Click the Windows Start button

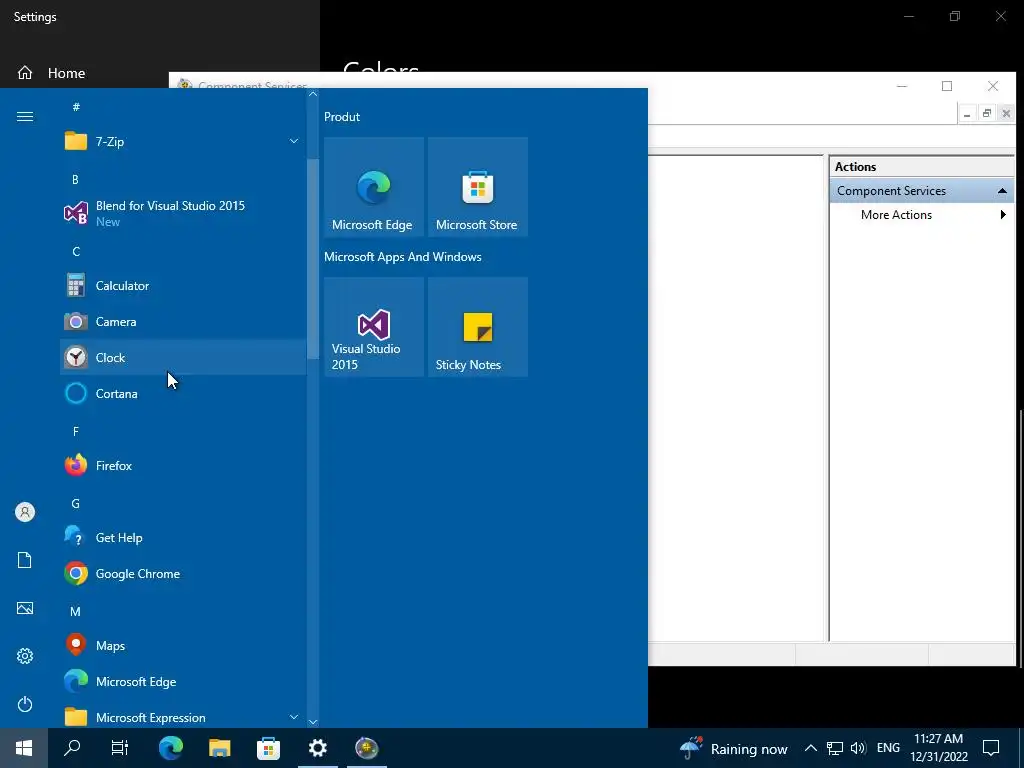pos(24,748)
